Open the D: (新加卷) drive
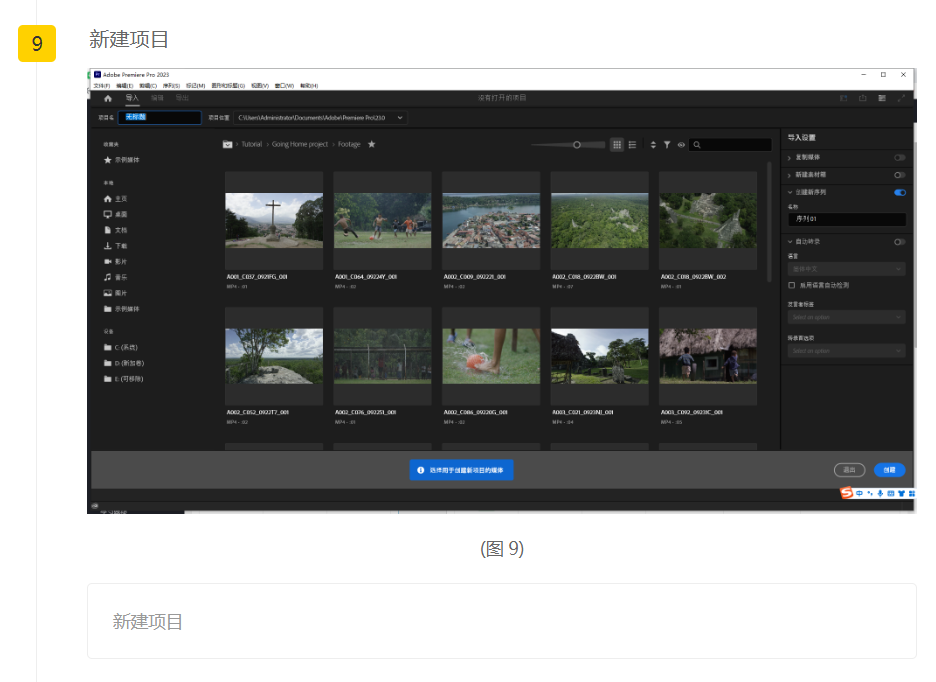The image size is (936, 682). click(124, 363)
